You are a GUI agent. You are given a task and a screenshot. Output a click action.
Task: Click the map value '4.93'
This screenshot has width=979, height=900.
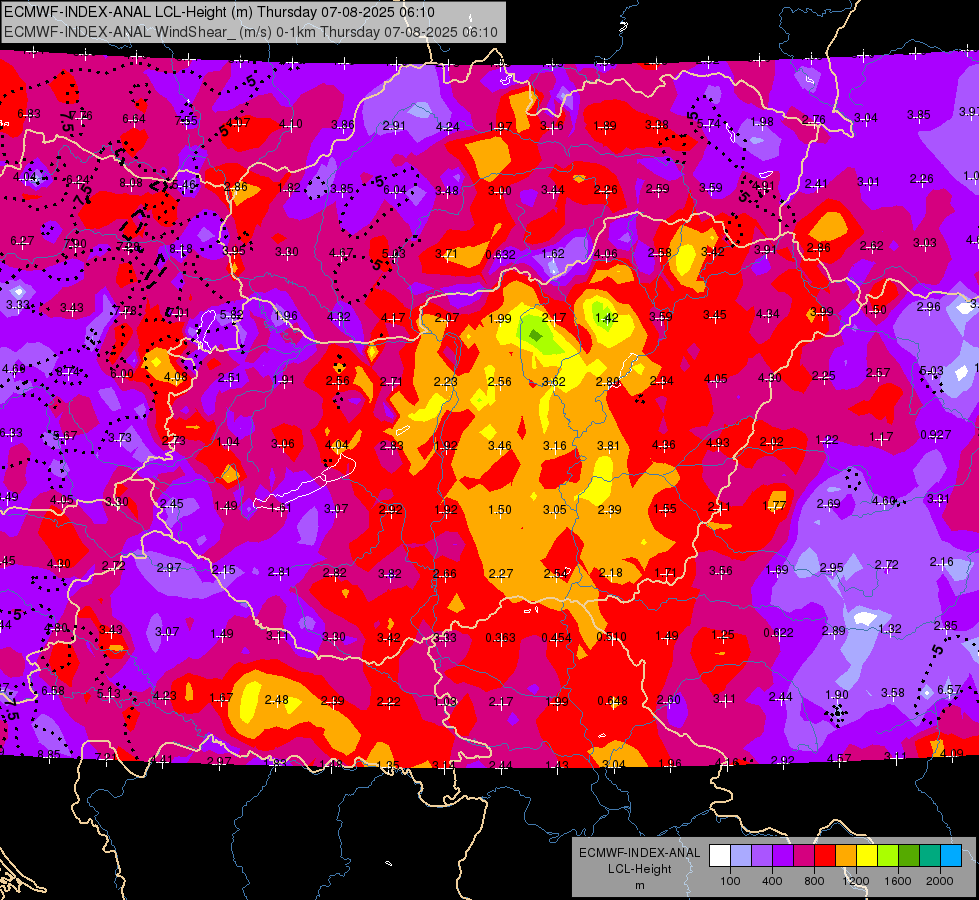(718, 443)
